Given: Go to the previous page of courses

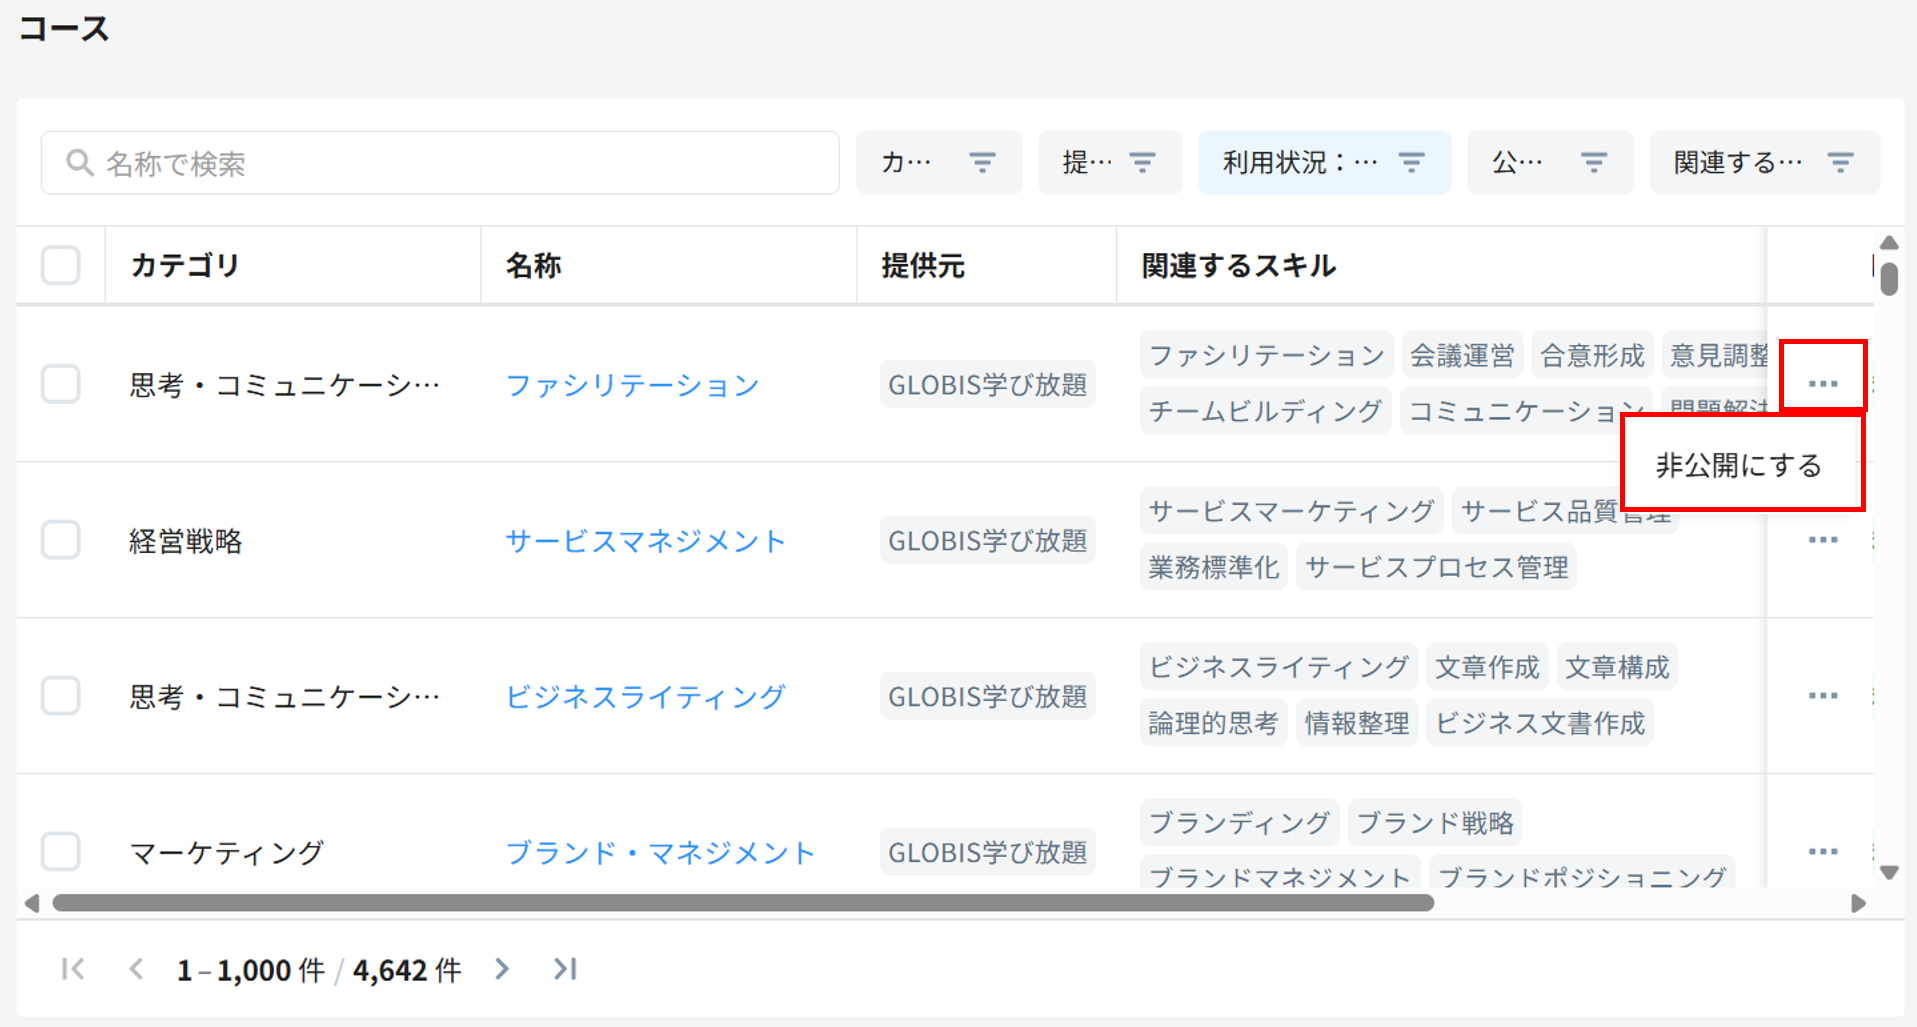Looking at the screenshot, I should point(136,969).
